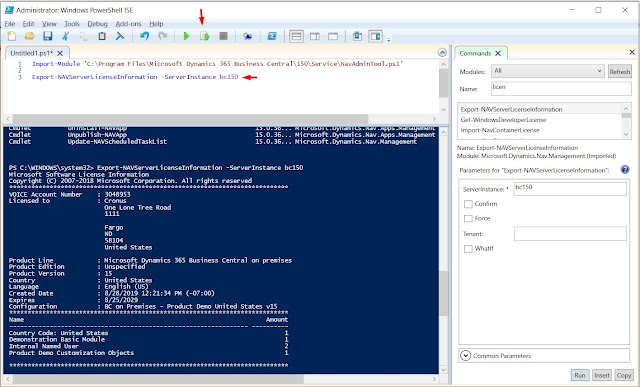Screen dimensions: 640x387
Task: Paste with the clipboard icon
Action: coord(102,36)
